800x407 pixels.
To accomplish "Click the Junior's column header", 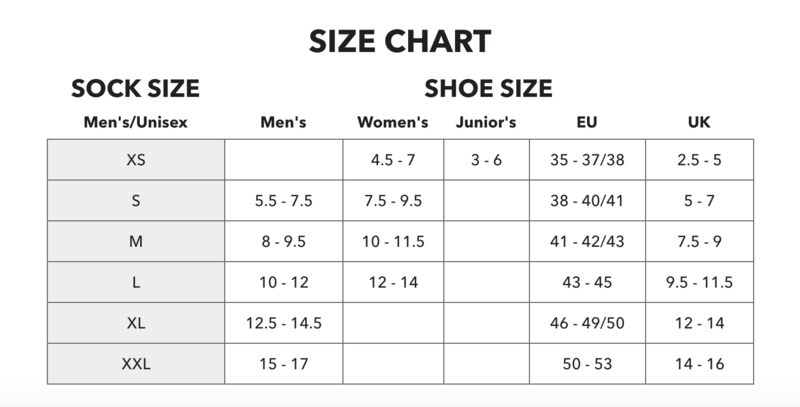I will (485, 123).
